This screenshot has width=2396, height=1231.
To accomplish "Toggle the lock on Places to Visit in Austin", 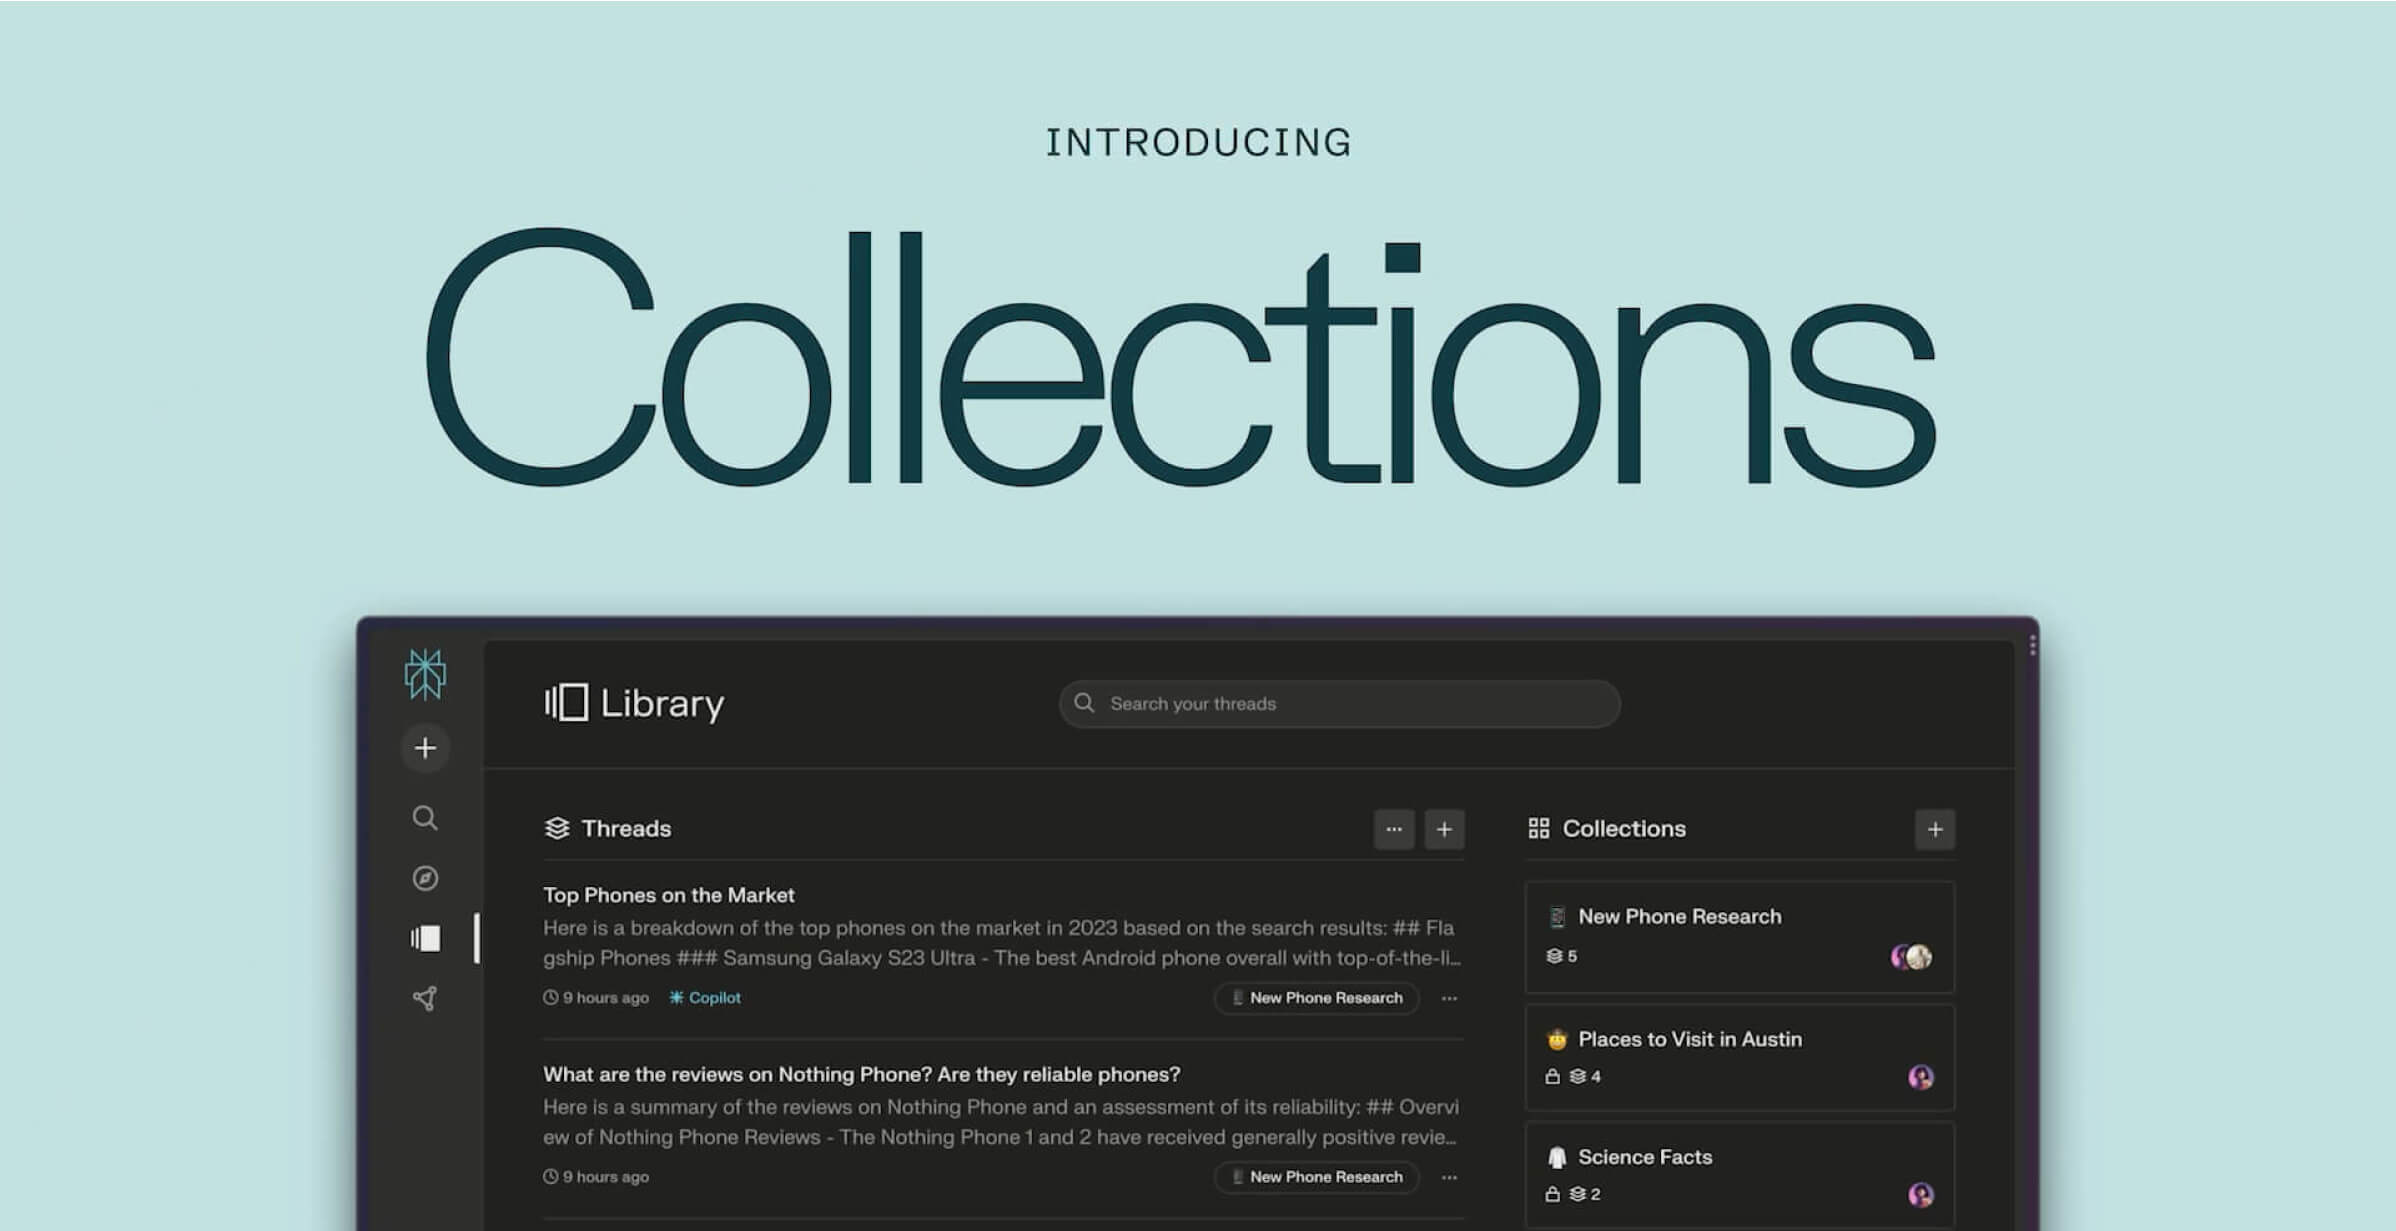I will (x=1551, y=1077).
